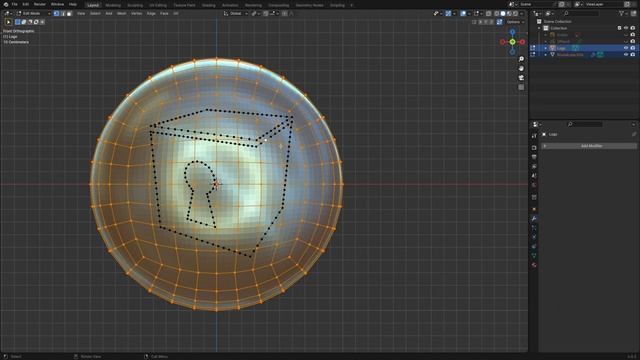Choose the set new selection mode icon
640x360 pixels.
pyautogui.click(x=18, y=22)
